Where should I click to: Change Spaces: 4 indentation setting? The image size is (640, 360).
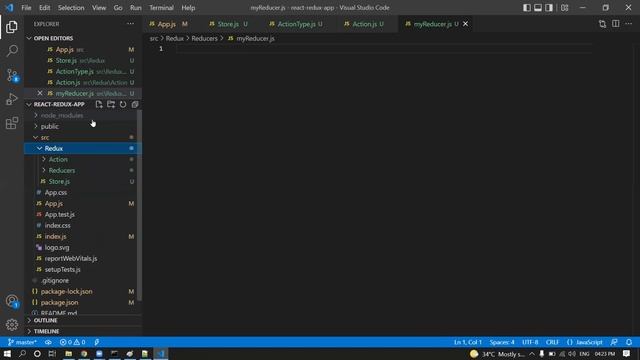tap(502, 342)
